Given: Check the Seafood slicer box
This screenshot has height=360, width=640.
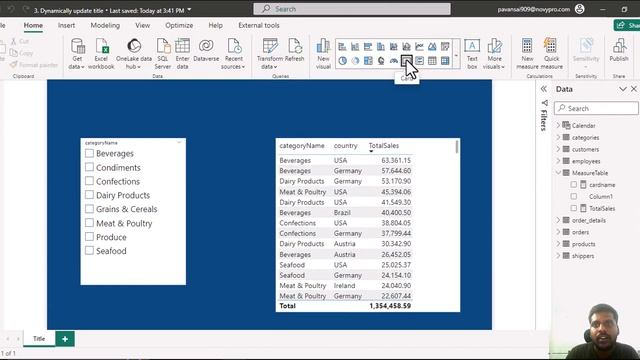Looking at the screenshot, I should coord(89,251).
